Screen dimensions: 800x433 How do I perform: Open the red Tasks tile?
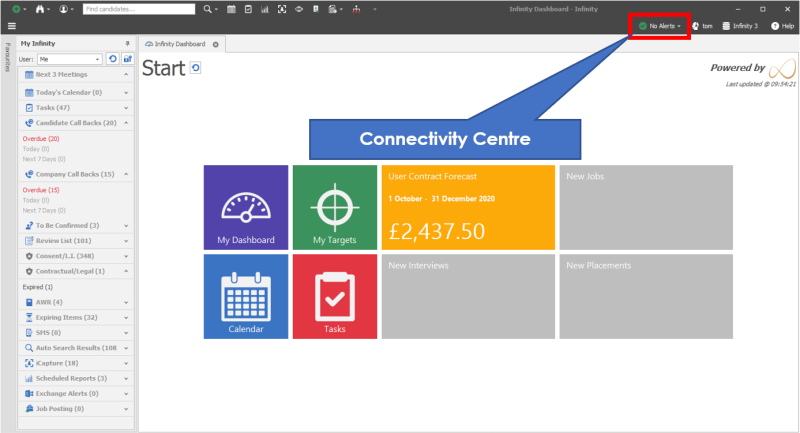[334, 297]
